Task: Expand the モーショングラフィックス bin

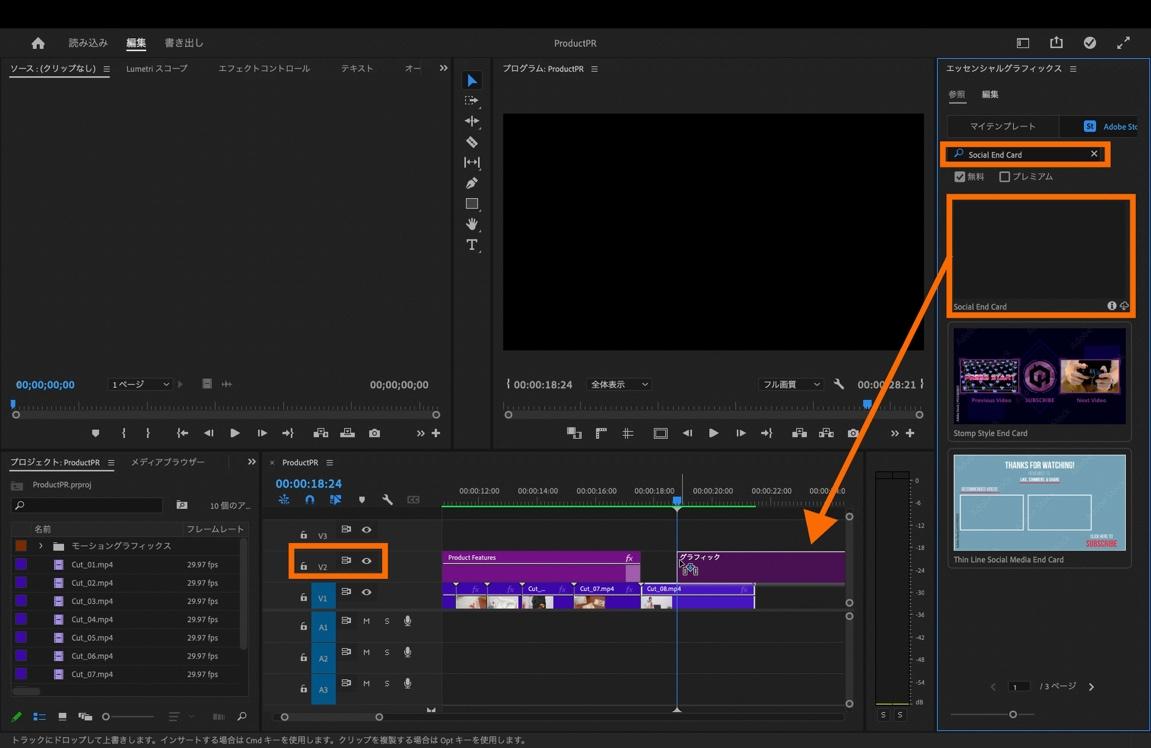Action: pos(40,546)
